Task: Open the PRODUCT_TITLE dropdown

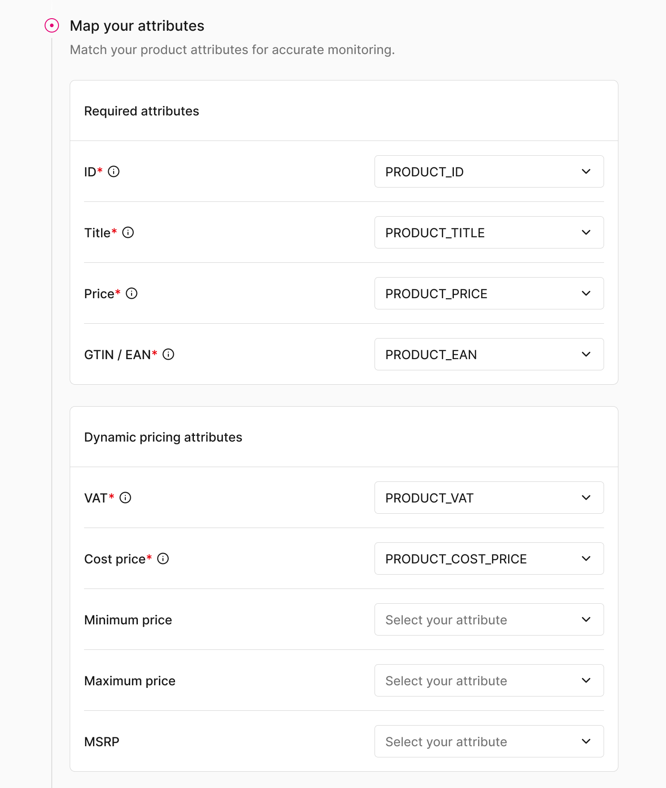Action: (489, 232)
